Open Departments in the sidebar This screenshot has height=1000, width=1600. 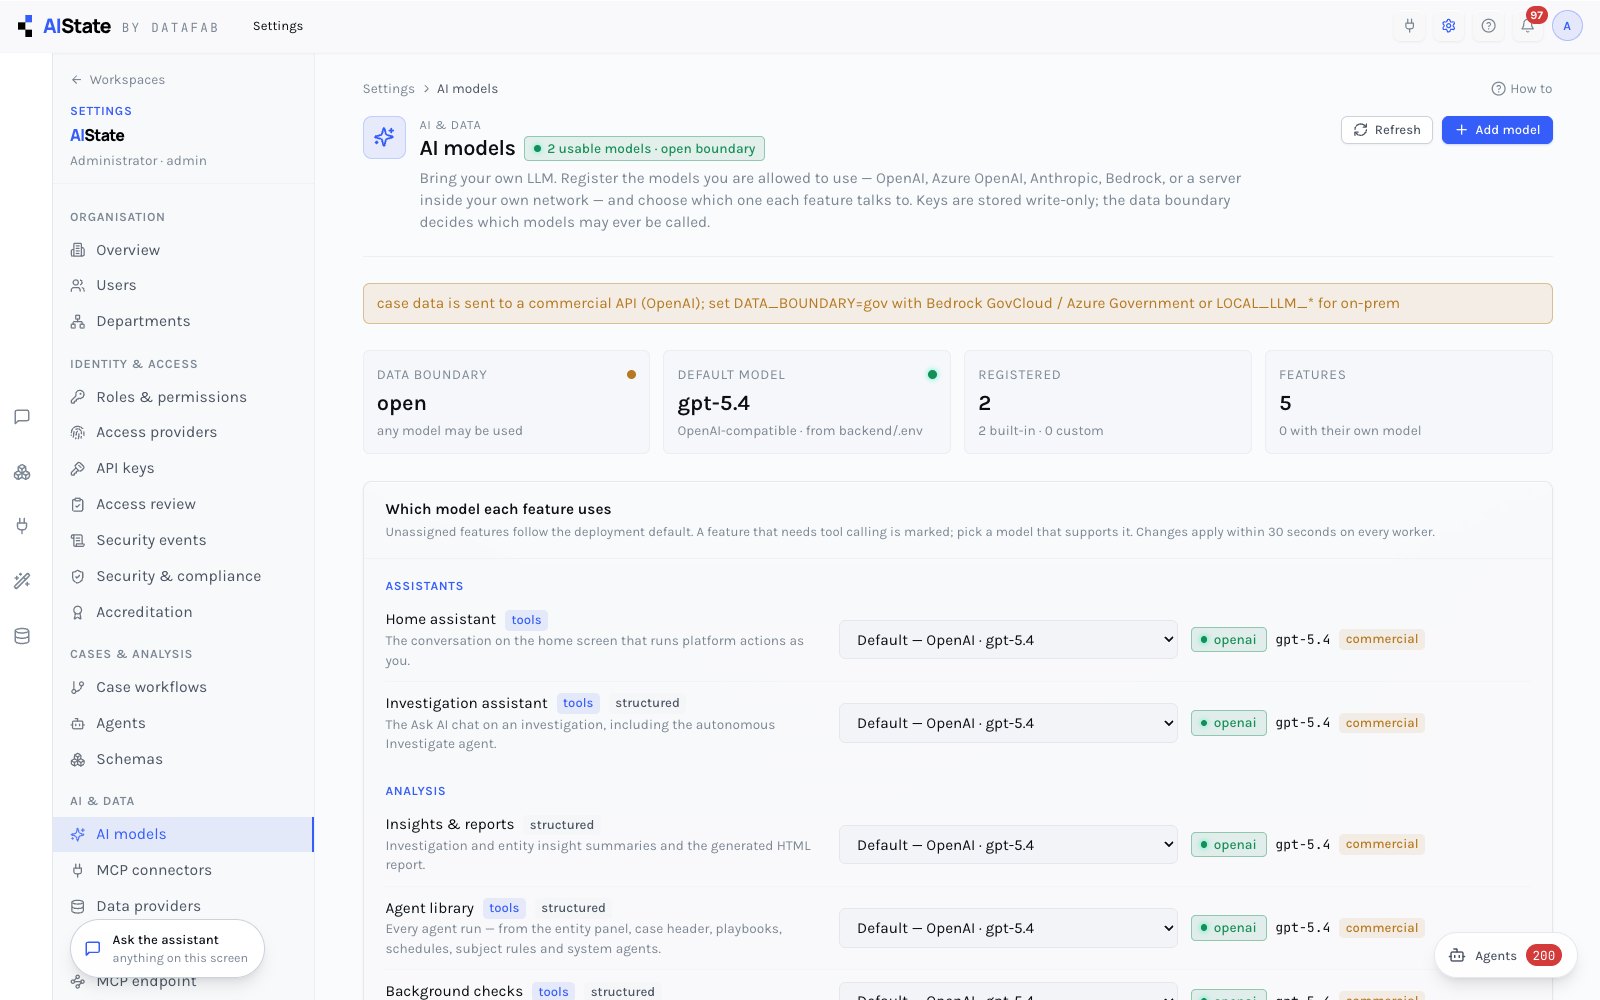coord(184,321)
